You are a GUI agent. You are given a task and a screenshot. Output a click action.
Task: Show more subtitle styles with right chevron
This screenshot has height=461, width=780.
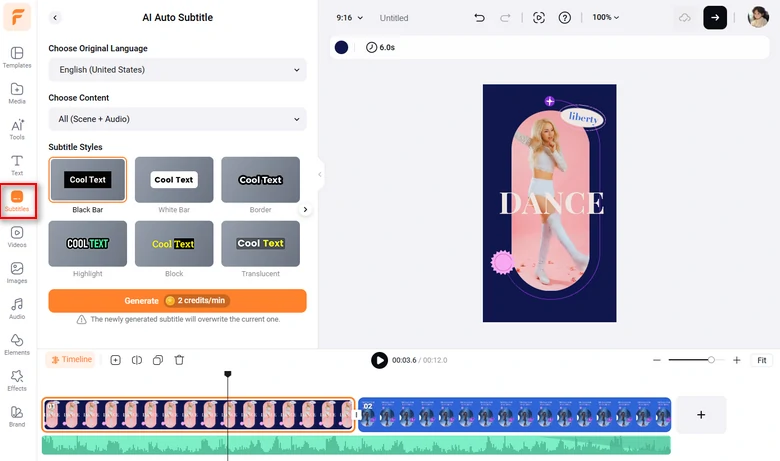click(x=305, y=209)
